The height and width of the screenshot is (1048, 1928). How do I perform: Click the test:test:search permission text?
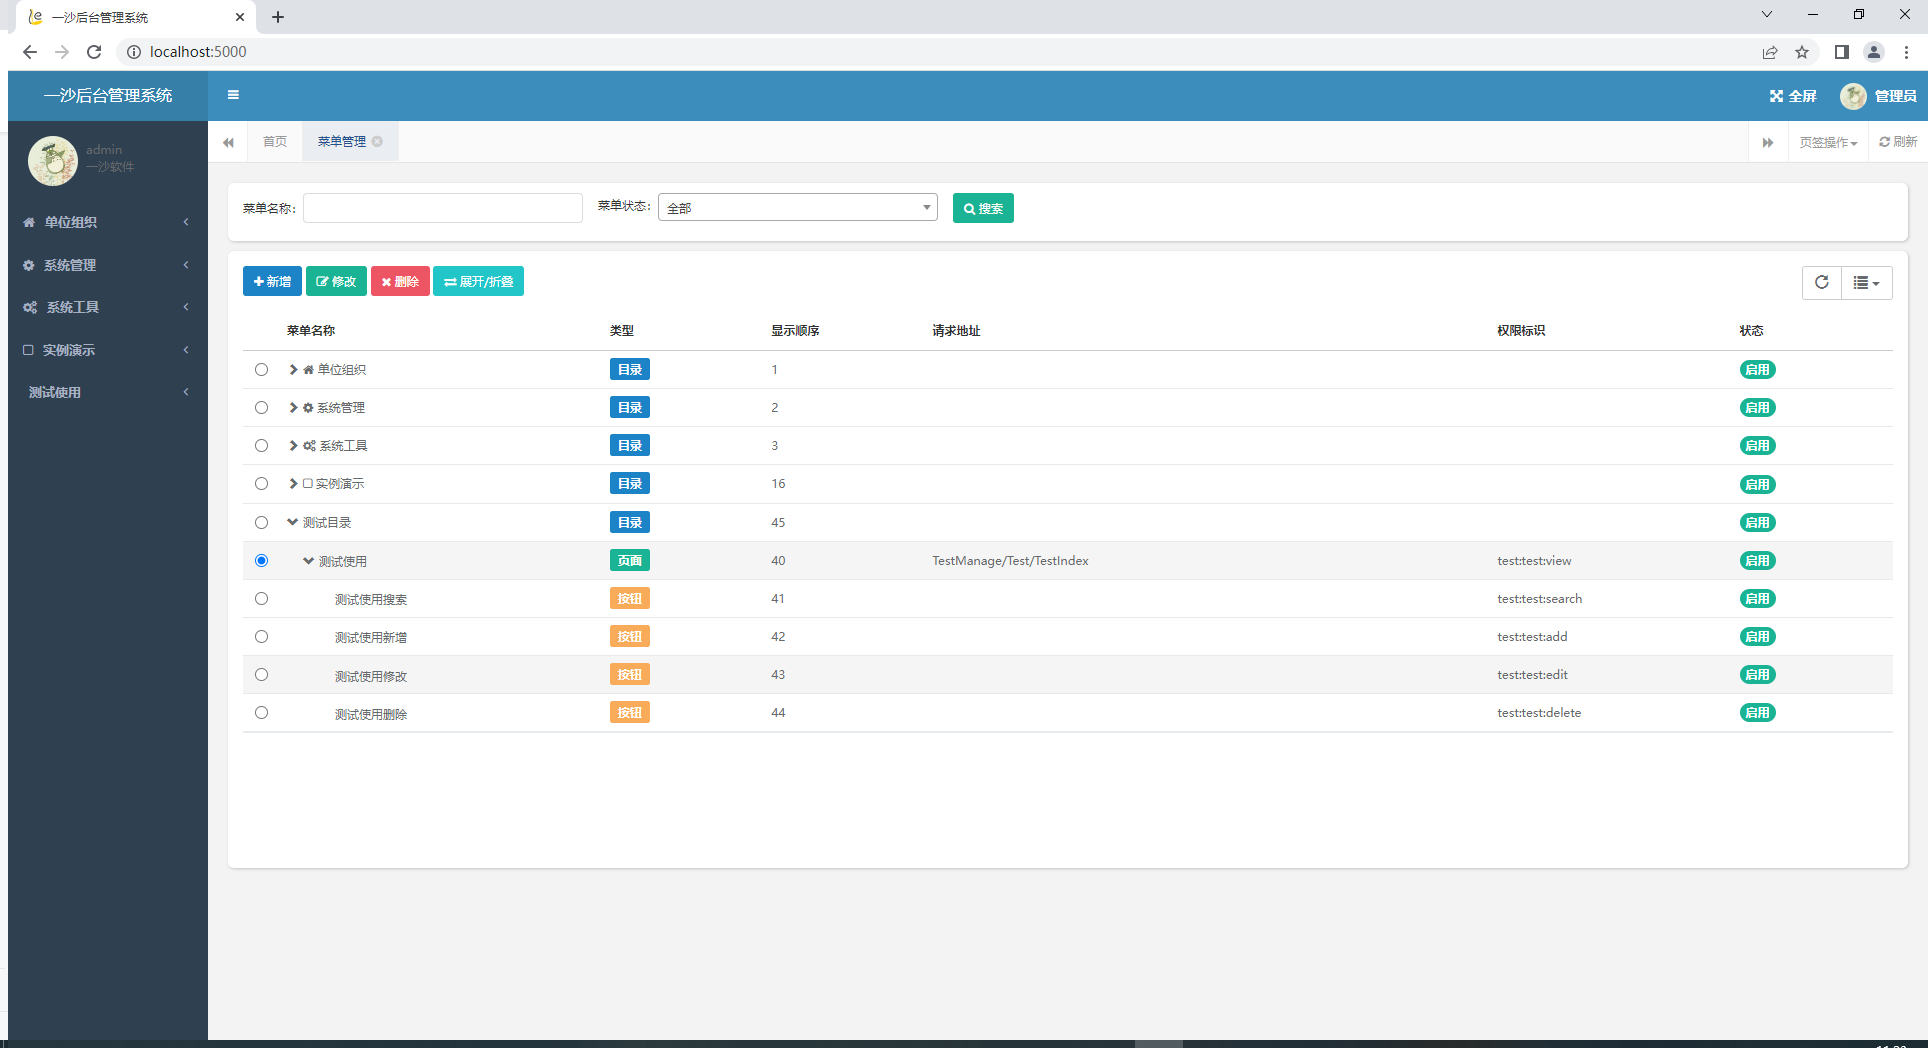click(1539, 599)
